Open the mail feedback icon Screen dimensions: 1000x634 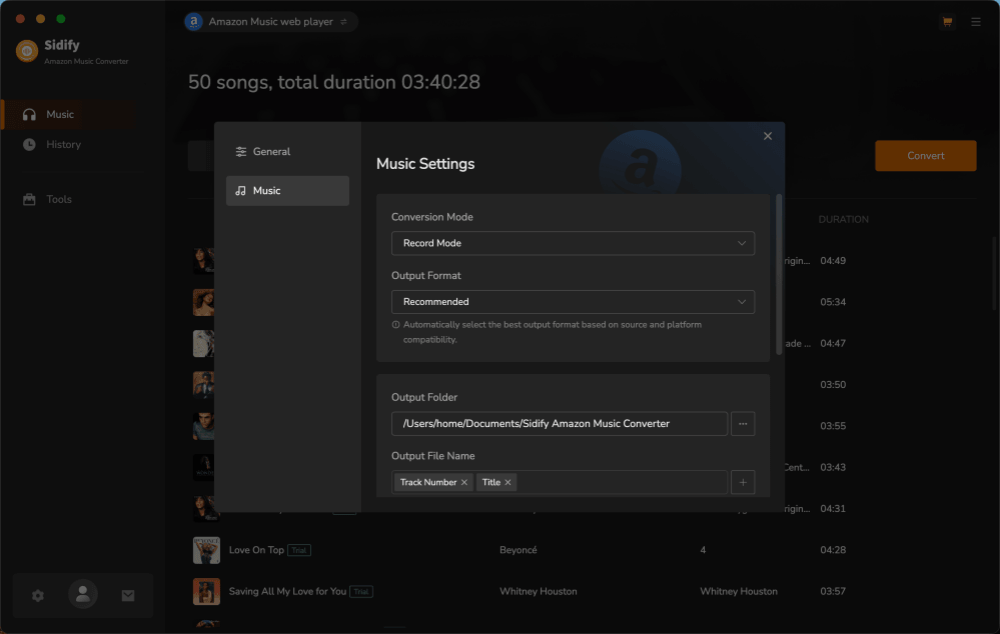128,595
